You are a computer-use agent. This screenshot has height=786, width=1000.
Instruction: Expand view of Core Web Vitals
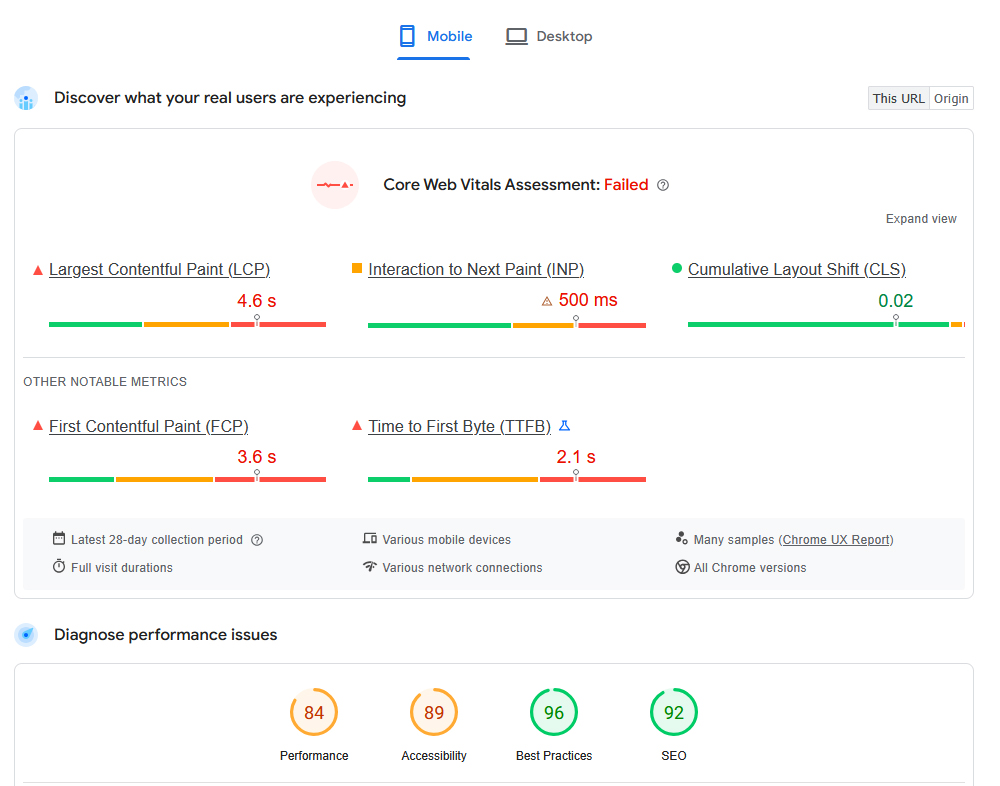click(x=921, y=219)
